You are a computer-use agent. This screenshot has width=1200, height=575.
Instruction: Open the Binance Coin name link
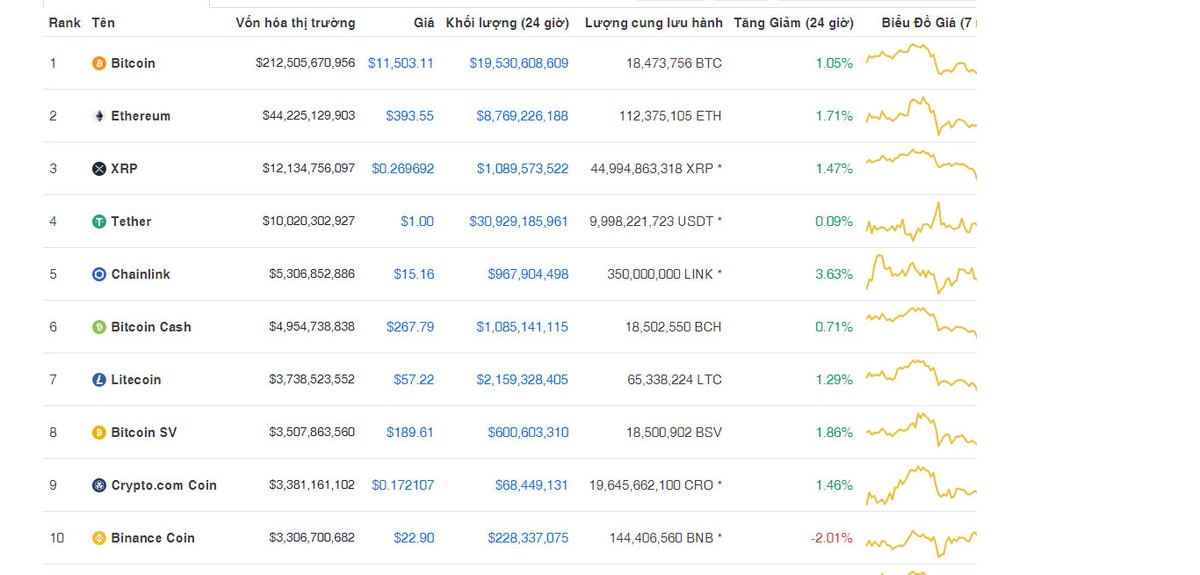153,538
